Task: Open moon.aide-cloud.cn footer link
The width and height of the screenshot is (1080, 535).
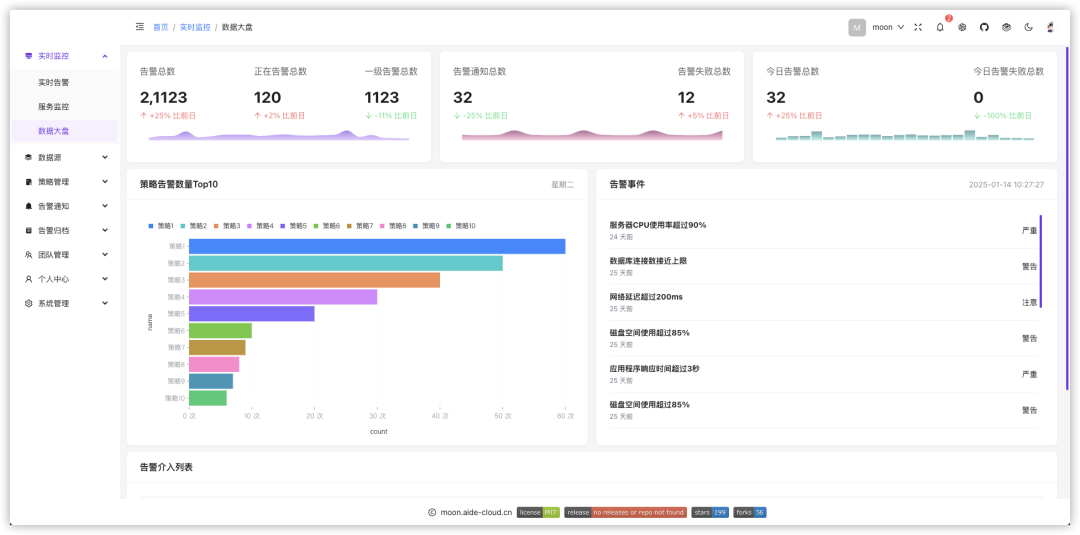Action: (476, 512)
